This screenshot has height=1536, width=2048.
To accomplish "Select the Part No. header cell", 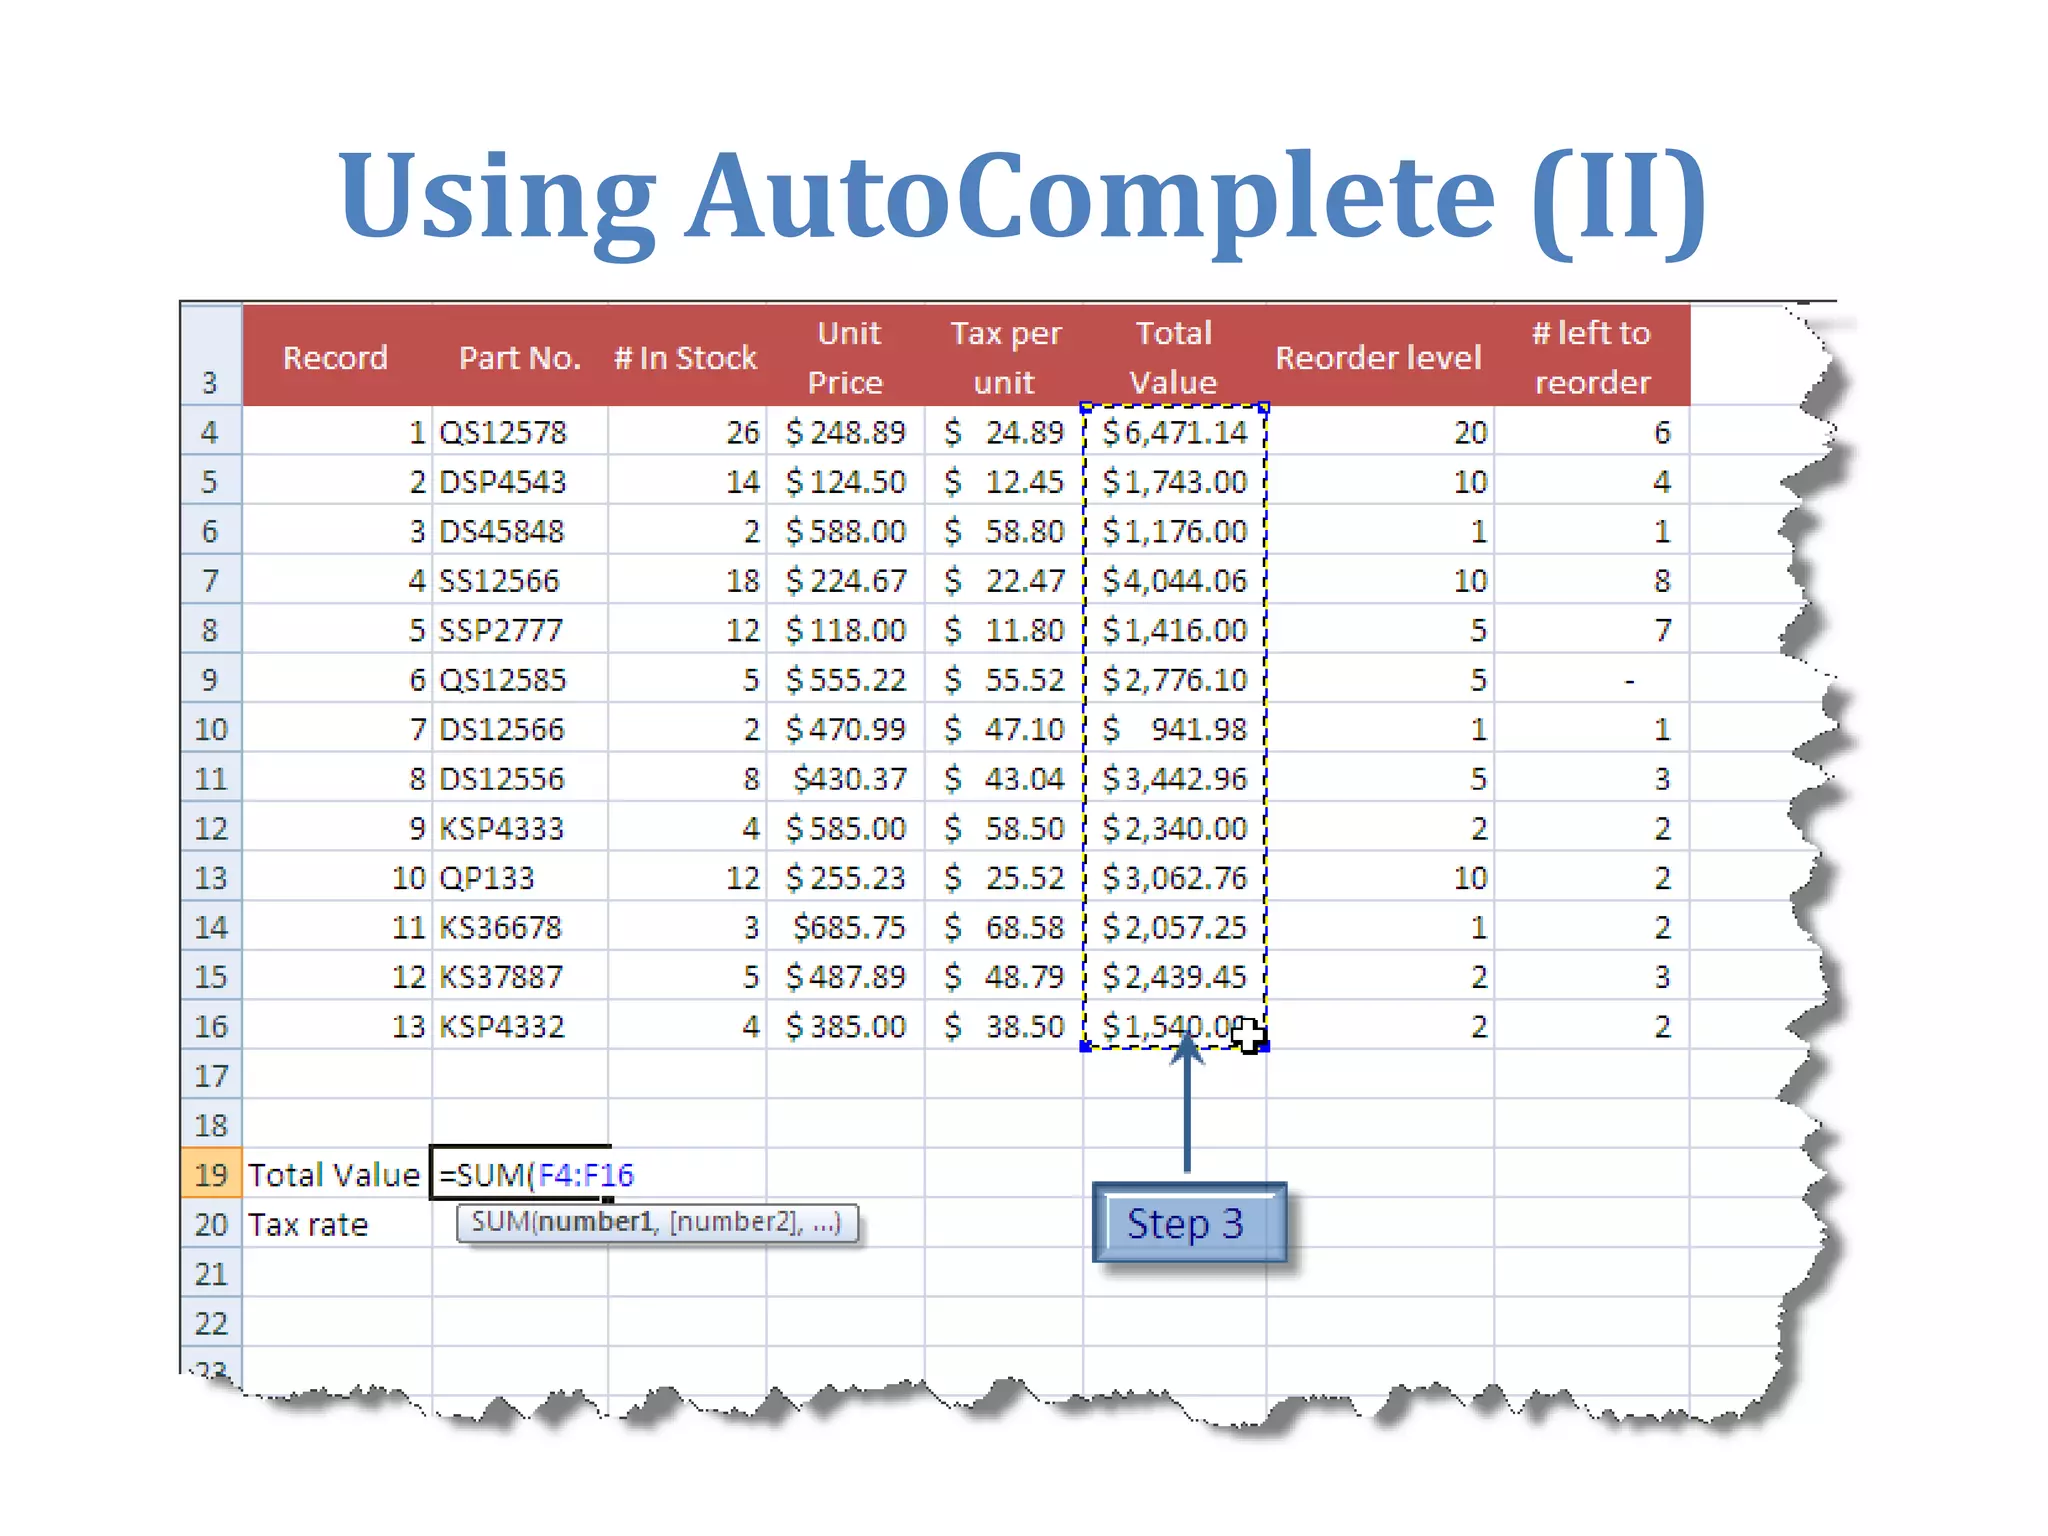I will click(x=519, y=357).
